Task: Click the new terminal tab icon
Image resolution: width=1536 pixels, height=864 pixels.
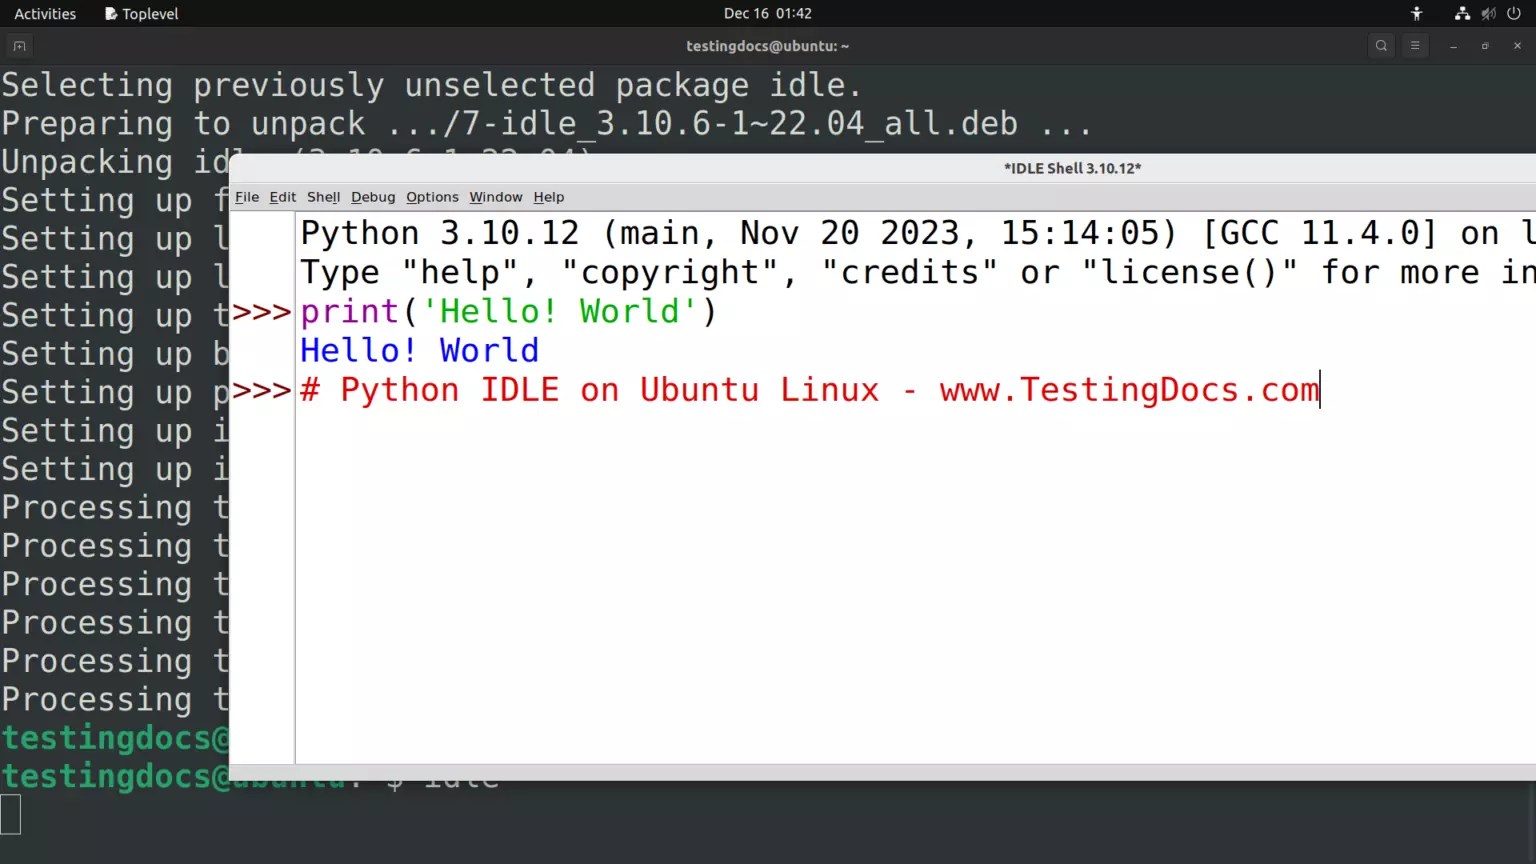Action: point(19,46)
